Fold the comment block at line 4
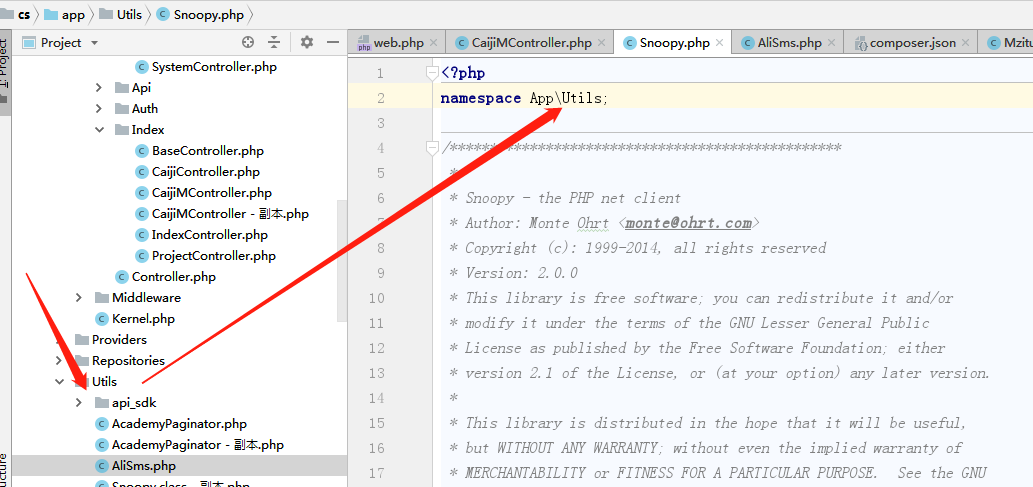 tap(432, 148)
